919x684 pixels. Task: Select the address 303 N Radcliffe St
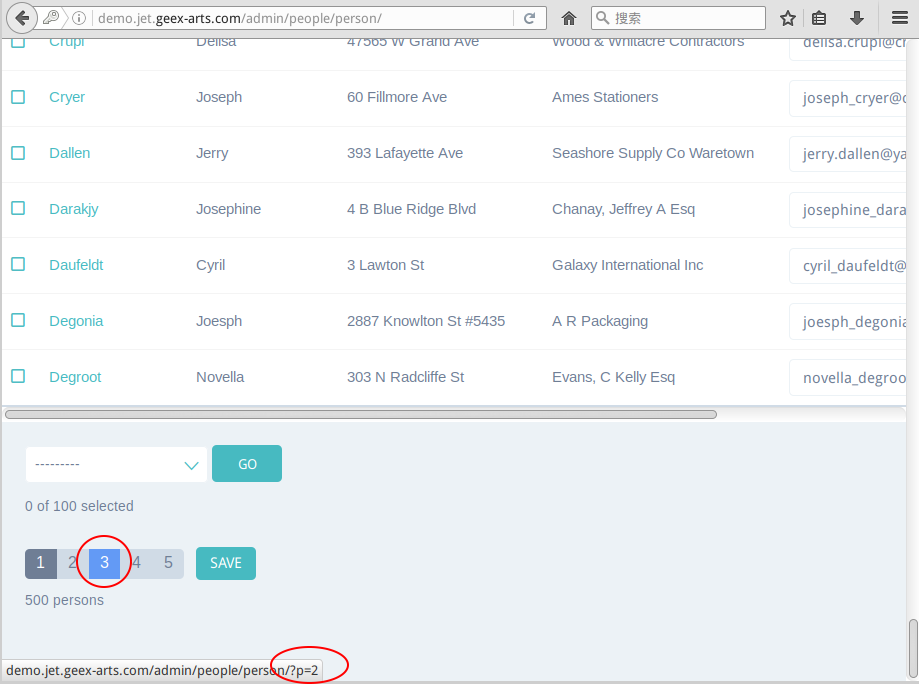405,377
